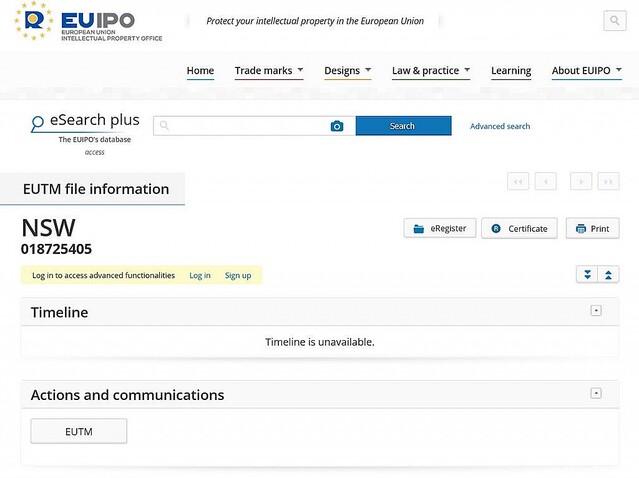
Task: Go to next result arrow
Action: click(580, 181)
